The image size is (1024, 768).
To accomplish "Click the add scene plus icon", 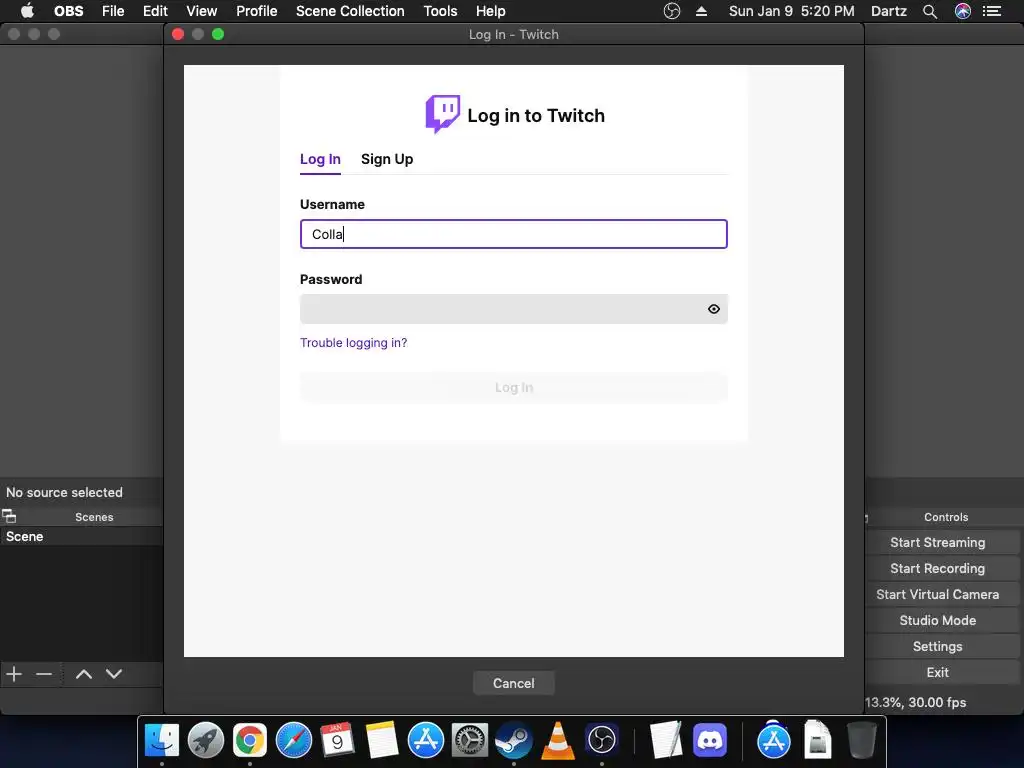I will coord(14,674).
